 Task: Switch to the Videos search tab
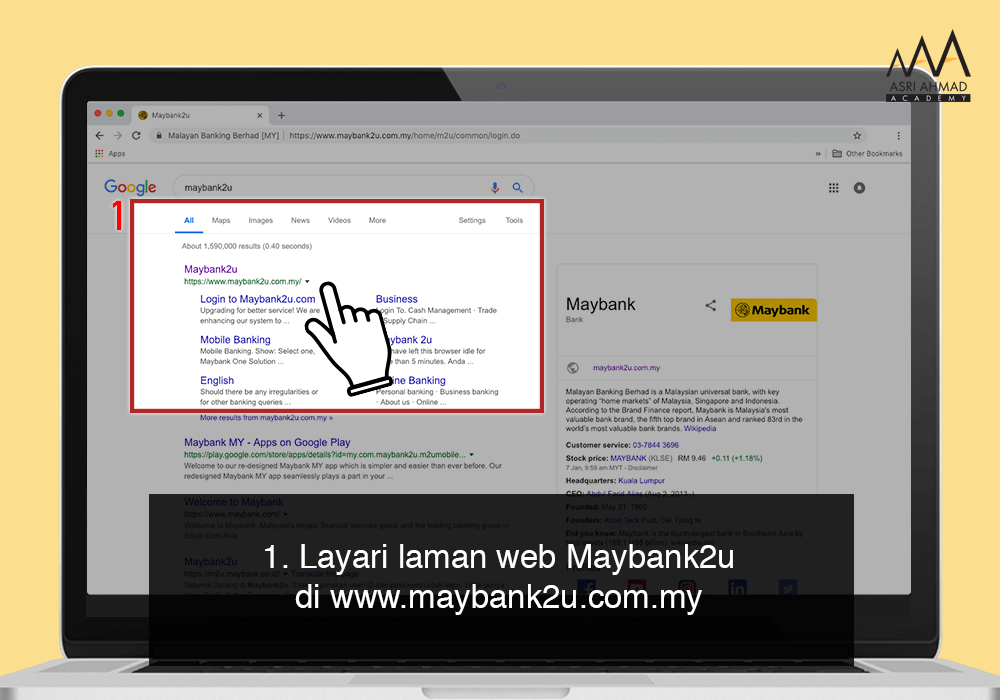(x=339, y=220)
